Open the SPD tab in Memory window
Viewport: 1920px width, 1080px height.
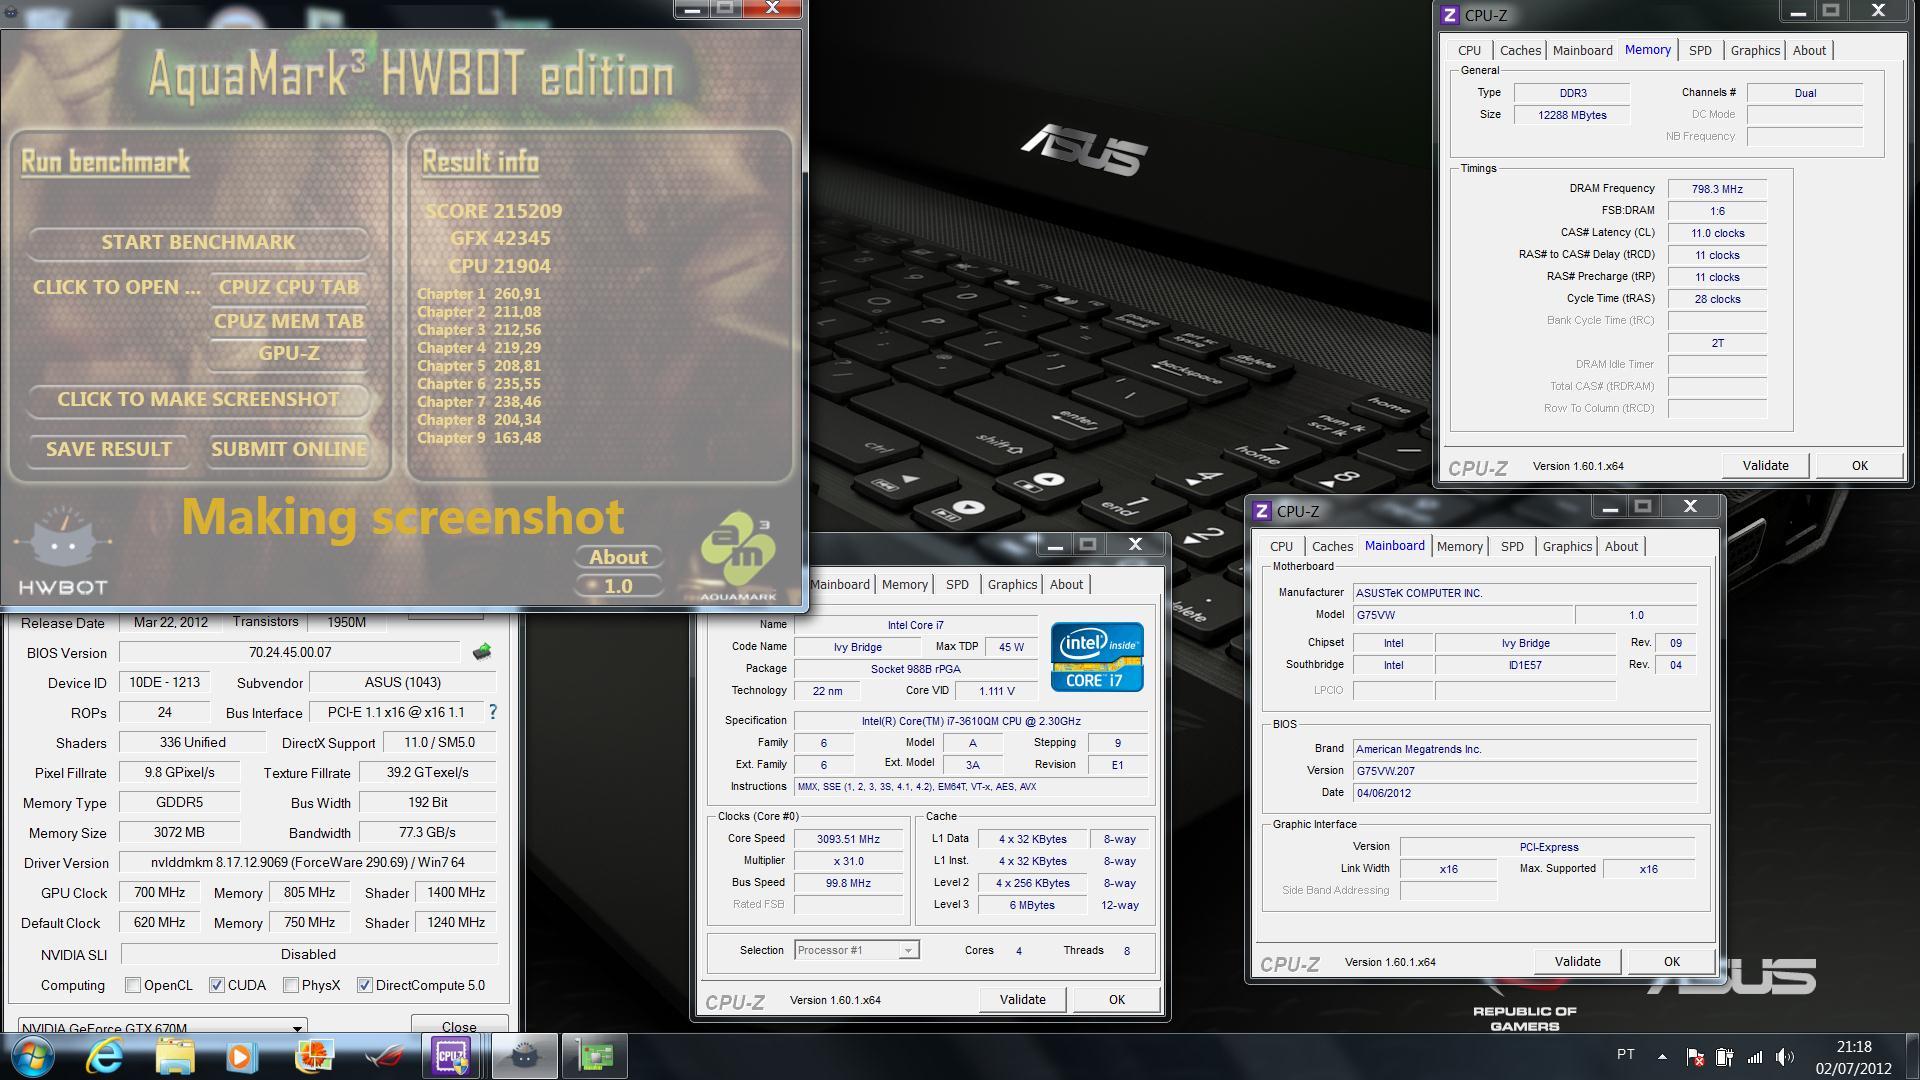1700,50
